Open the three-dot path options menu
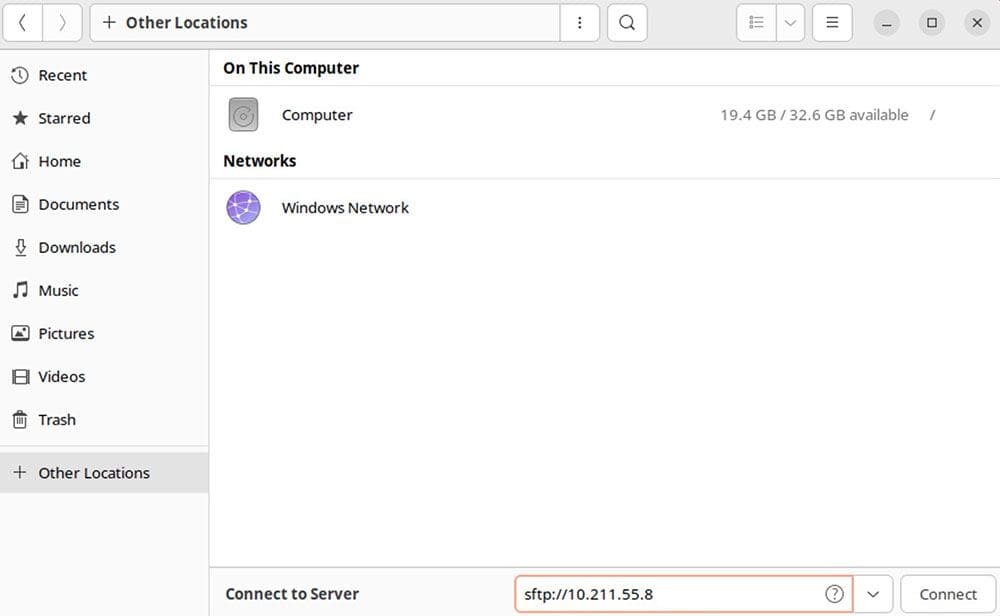 pyautogui.click(x=580, y=23)
